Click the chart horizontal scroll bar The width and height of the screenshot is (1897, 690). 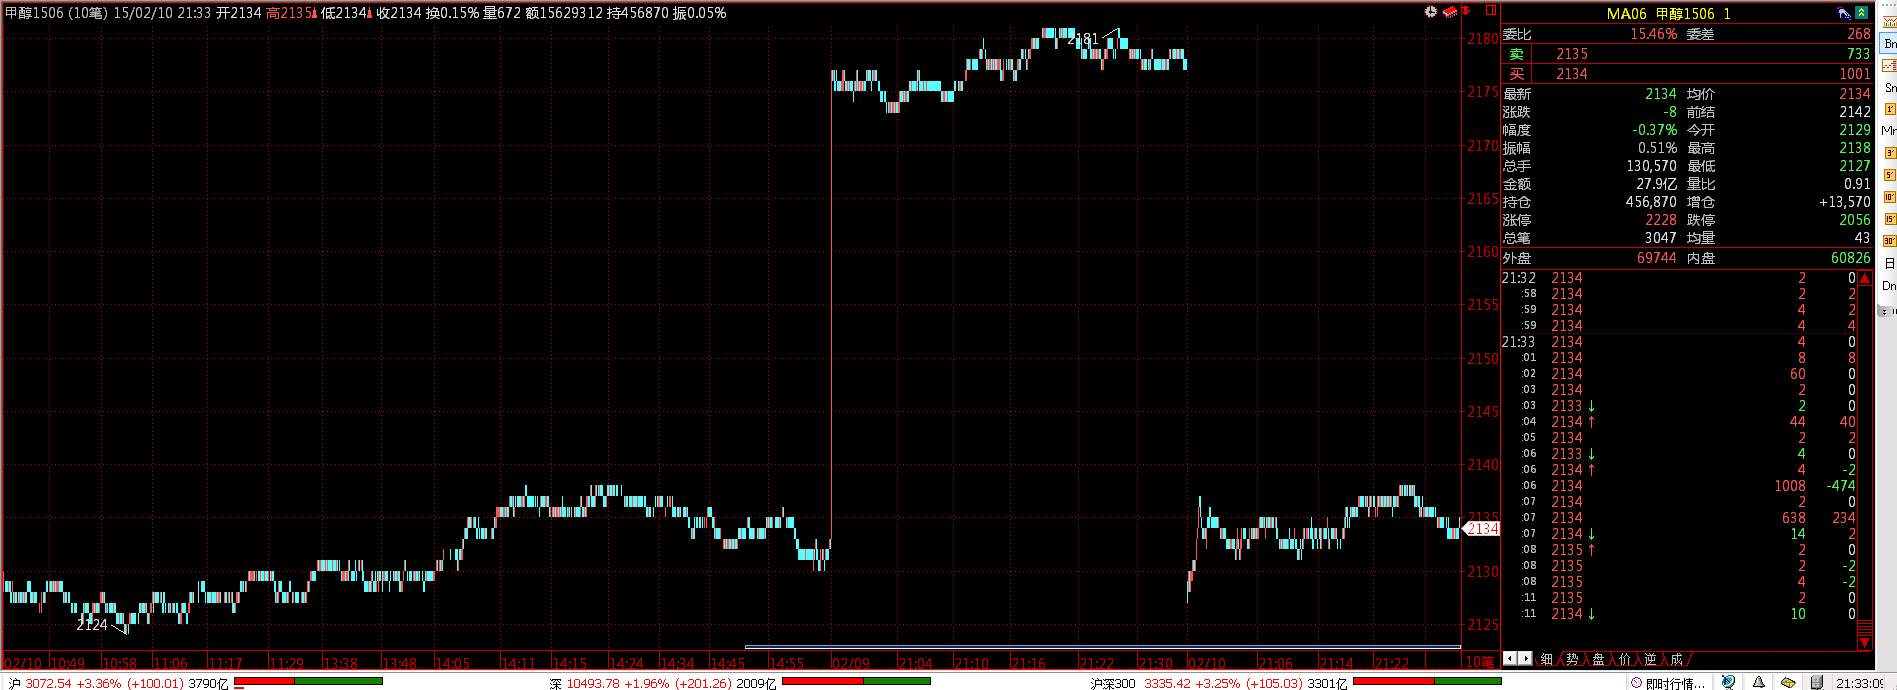1103,647
